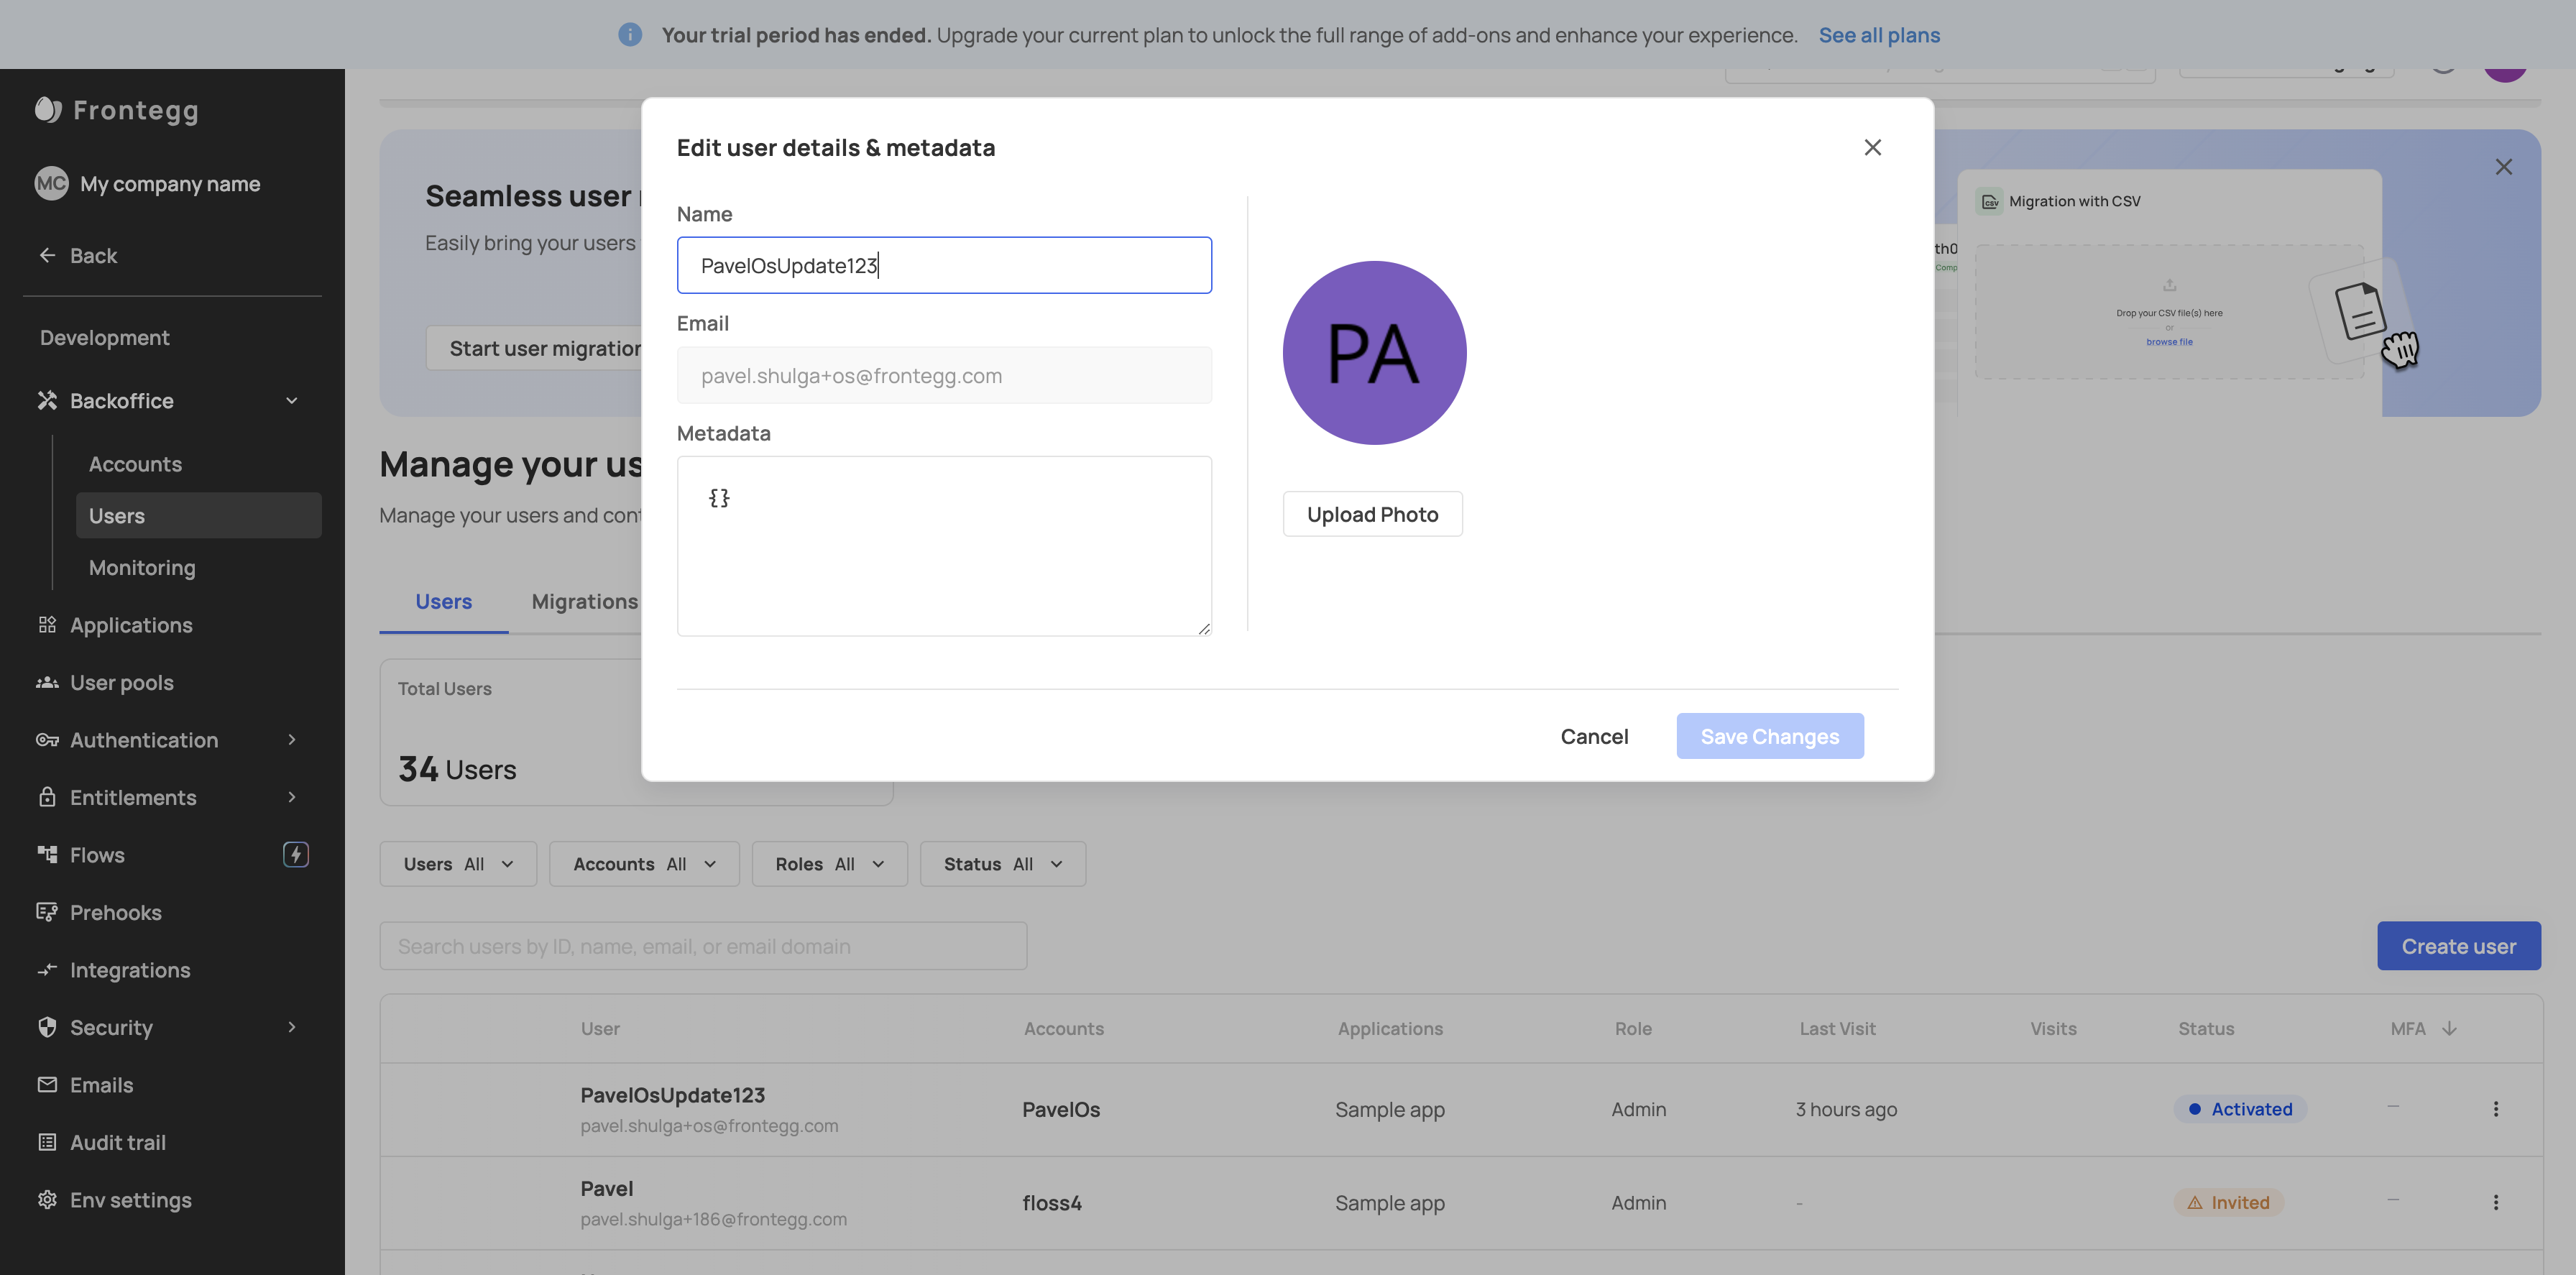Click the Integrations icon

coord(47,969)
